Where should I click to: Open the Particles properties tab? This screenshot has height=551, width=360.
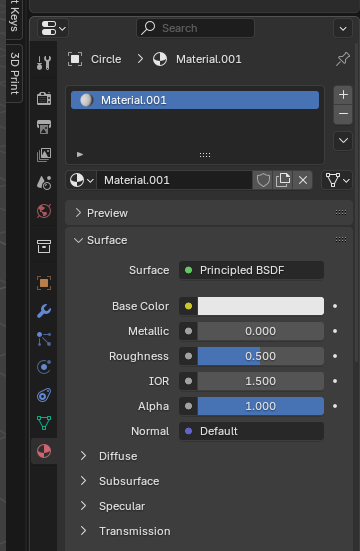pos(44,339)
